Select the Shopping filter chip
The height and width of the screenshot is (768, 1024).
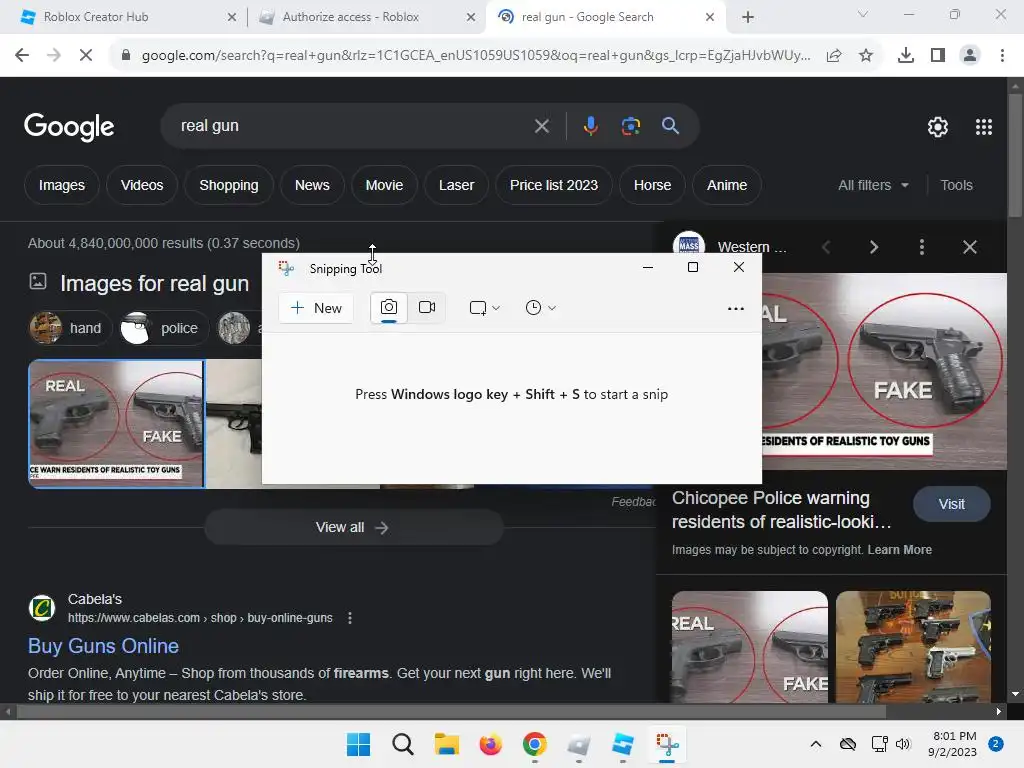point(229,185)
